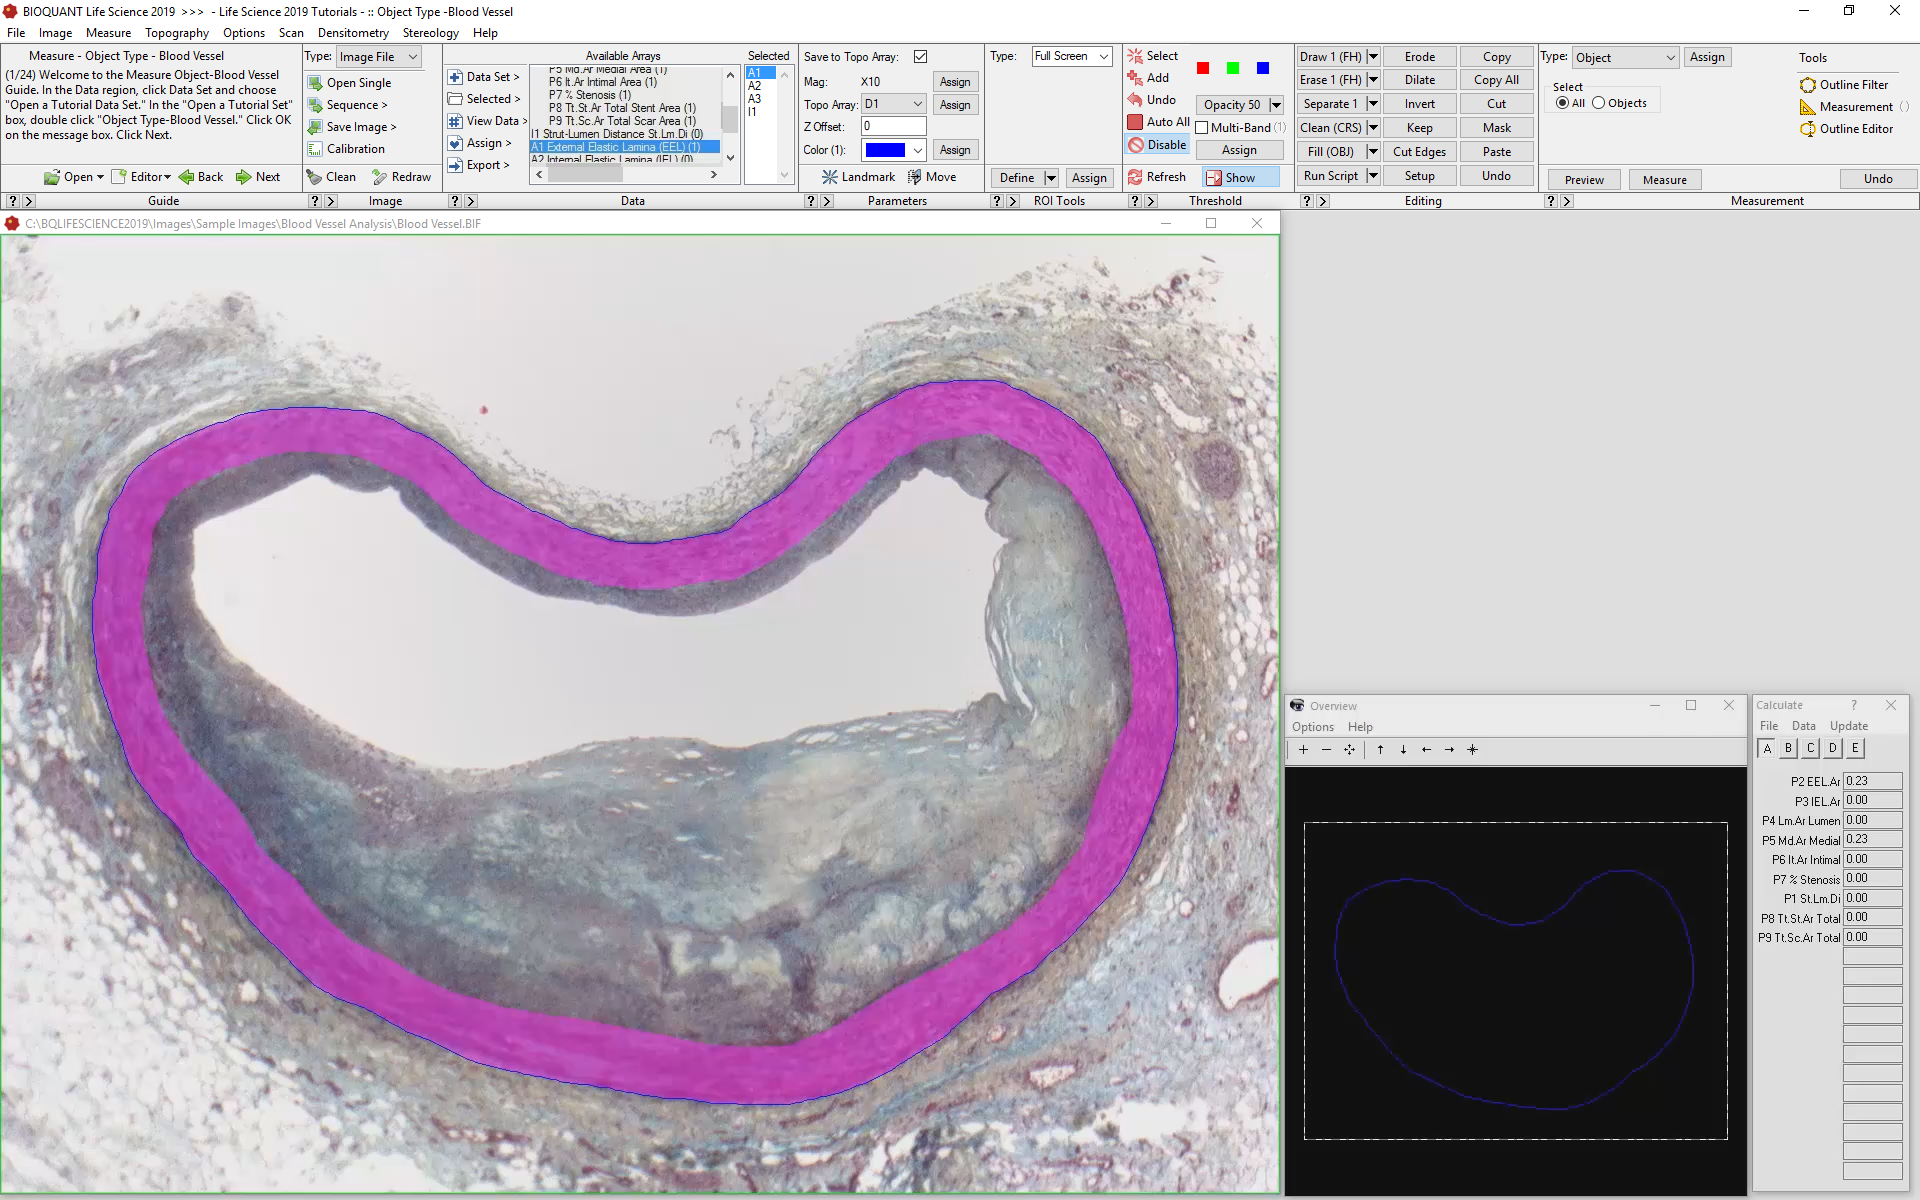Expand the Run Script dropdown arrow
1920x1200 pixels.
1373,176
